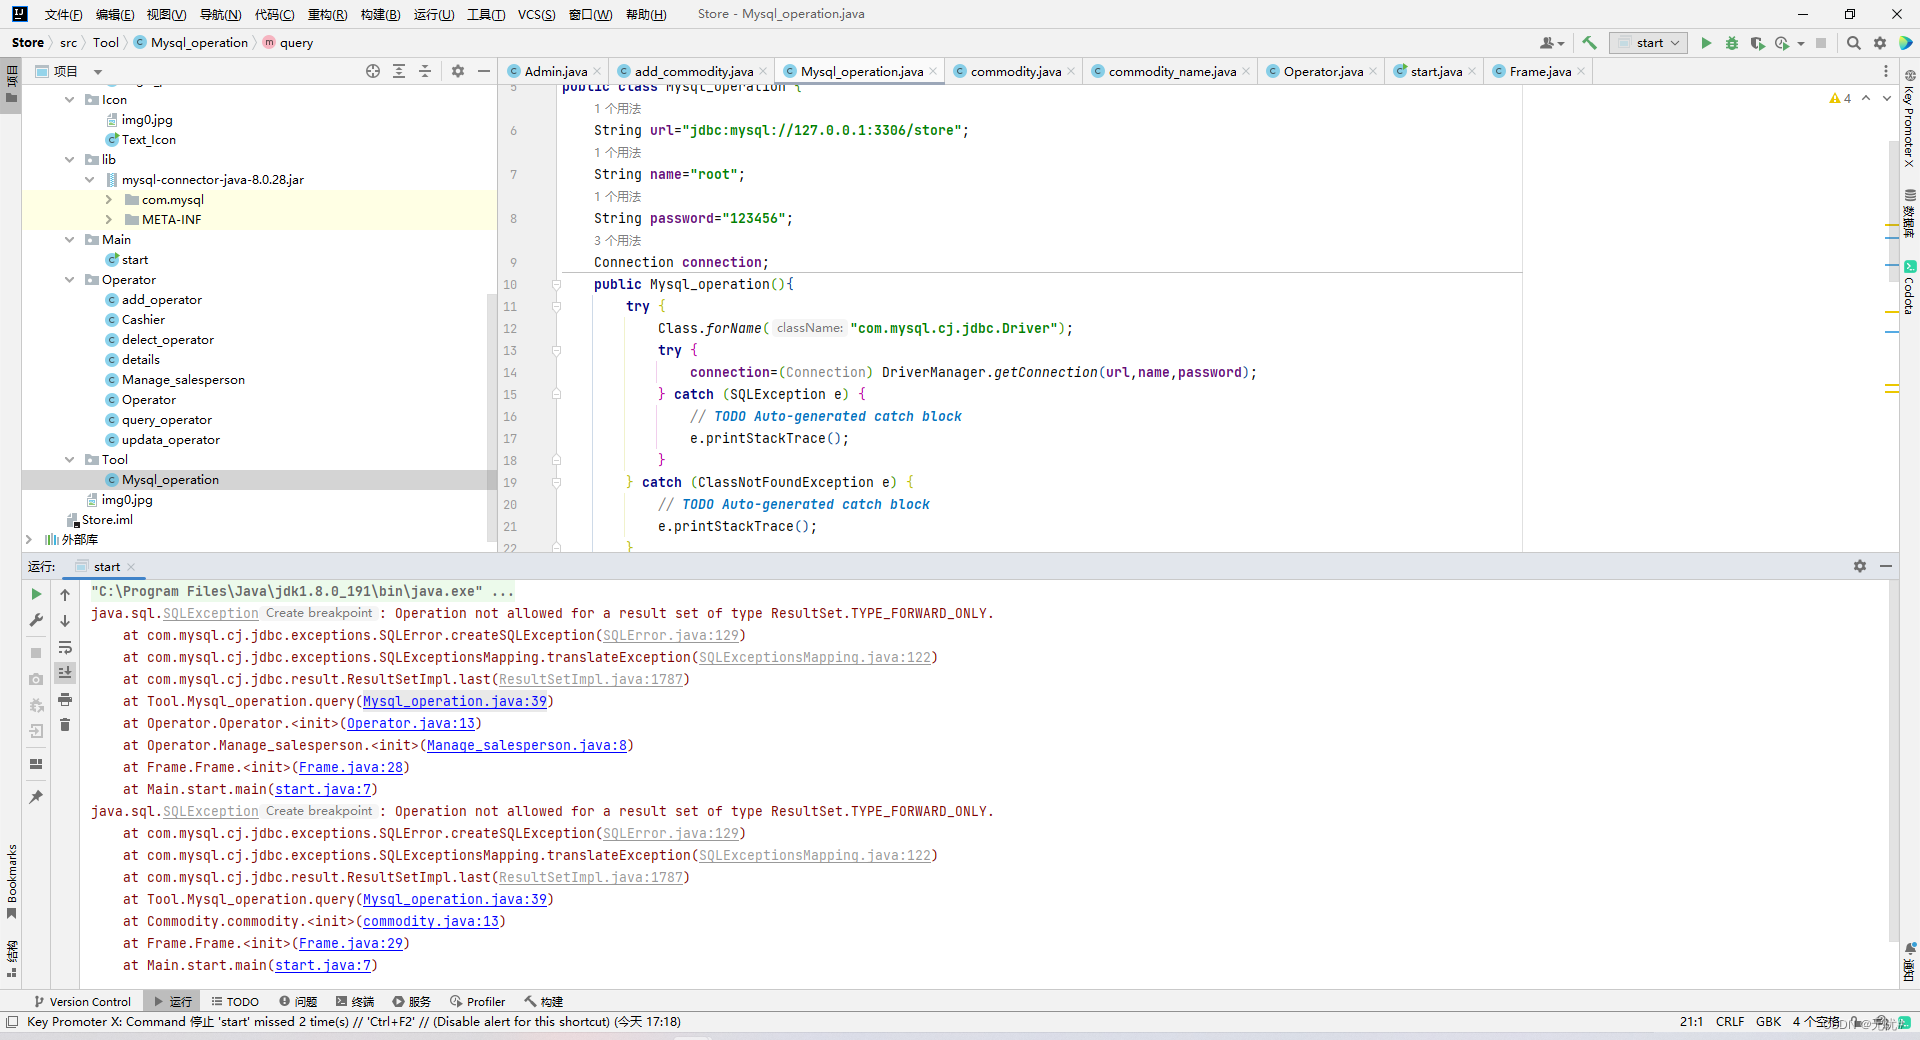Click down arrow to next stack trace

(x=65, y=621)
